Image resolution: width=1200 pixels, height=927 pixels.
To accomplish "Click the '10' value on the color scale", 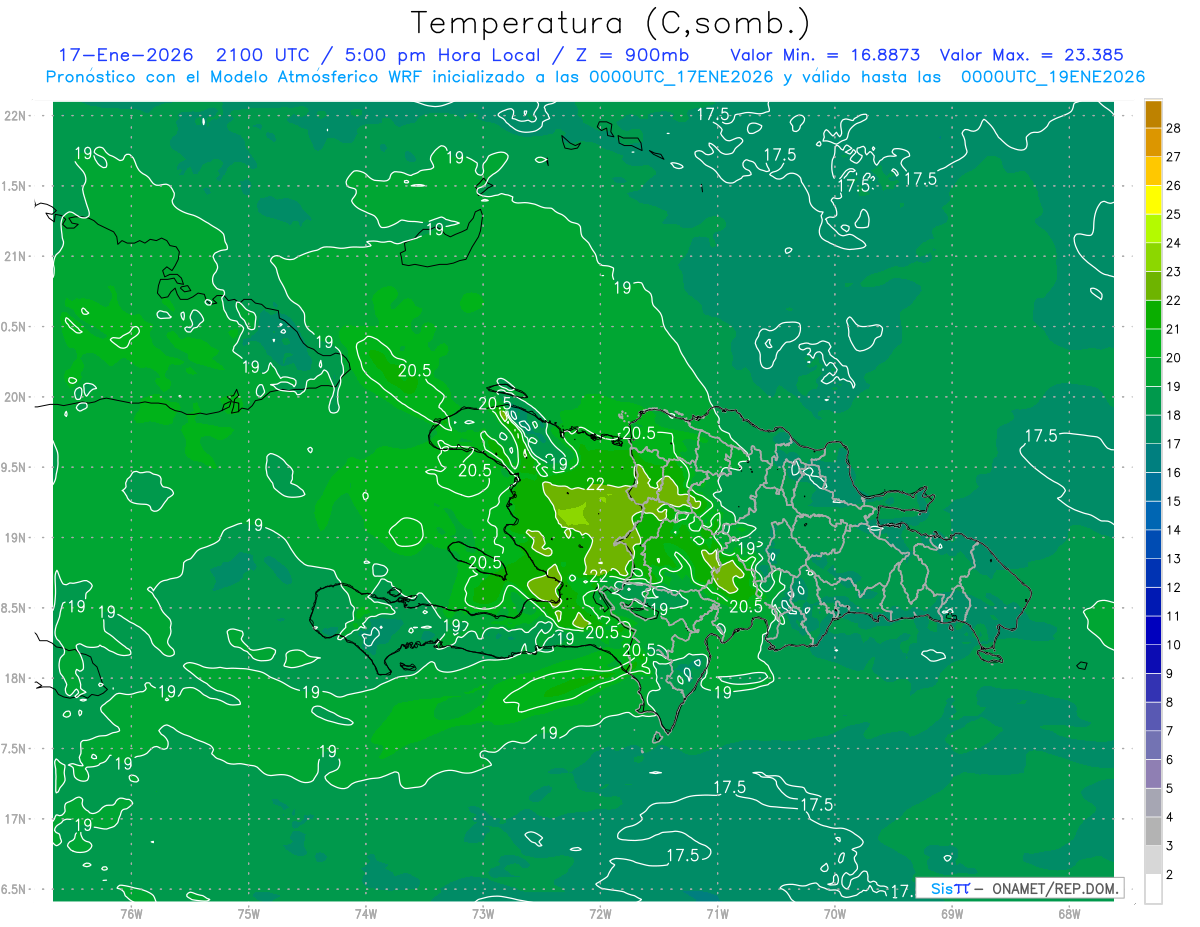I will [x=1174, y=645].
